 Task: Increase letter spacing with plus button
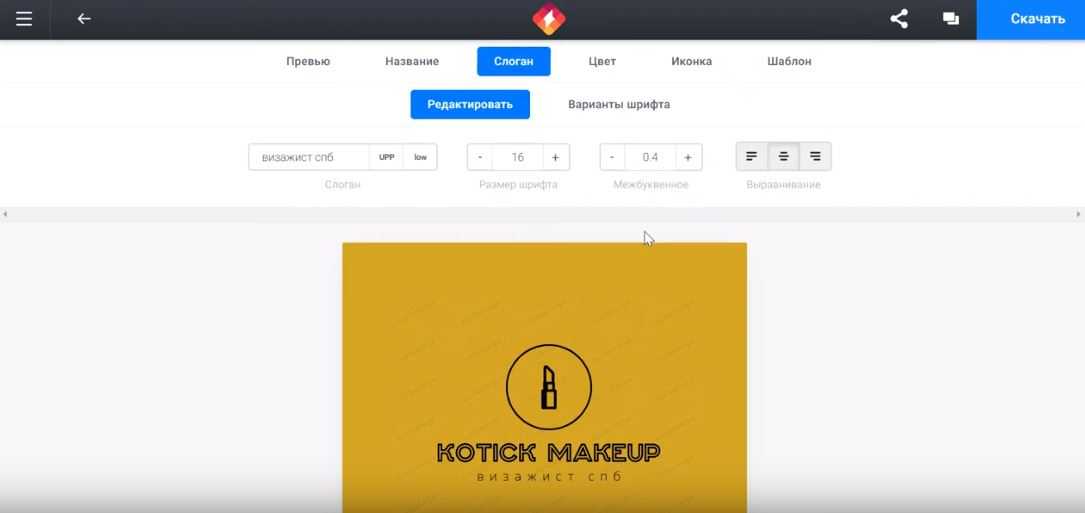pos(688,157)
